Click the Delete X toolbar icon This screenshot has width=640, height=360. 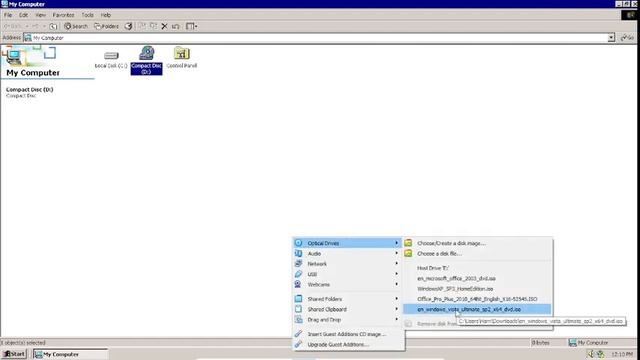(164, 26)
